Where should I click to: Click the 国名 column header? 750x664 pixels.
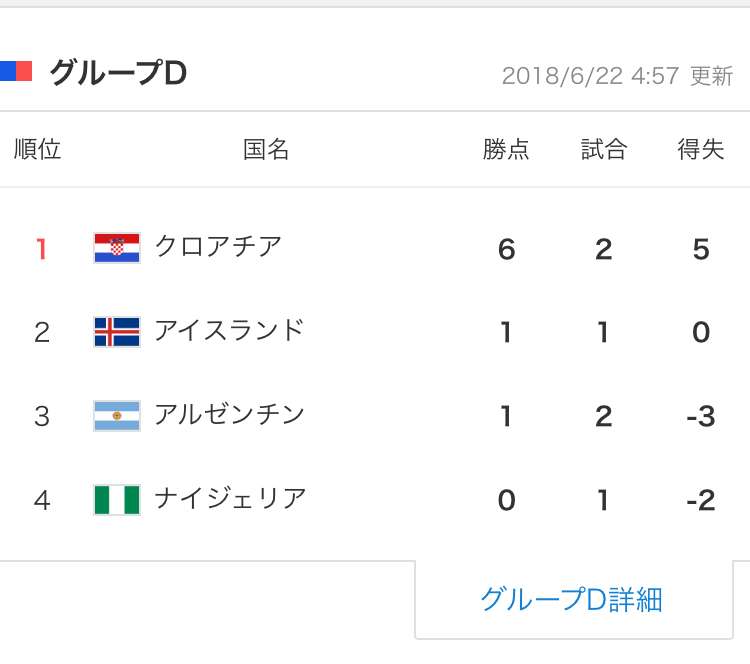[x=266, y=149]
